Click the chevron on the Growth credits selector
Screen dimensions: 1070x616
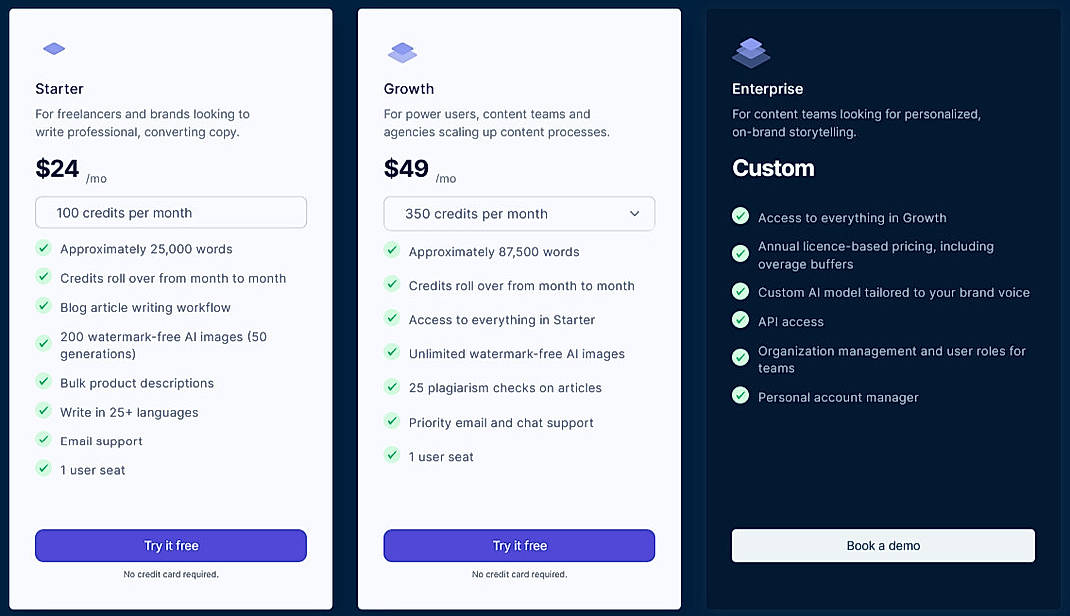click(x=634, y=213)
